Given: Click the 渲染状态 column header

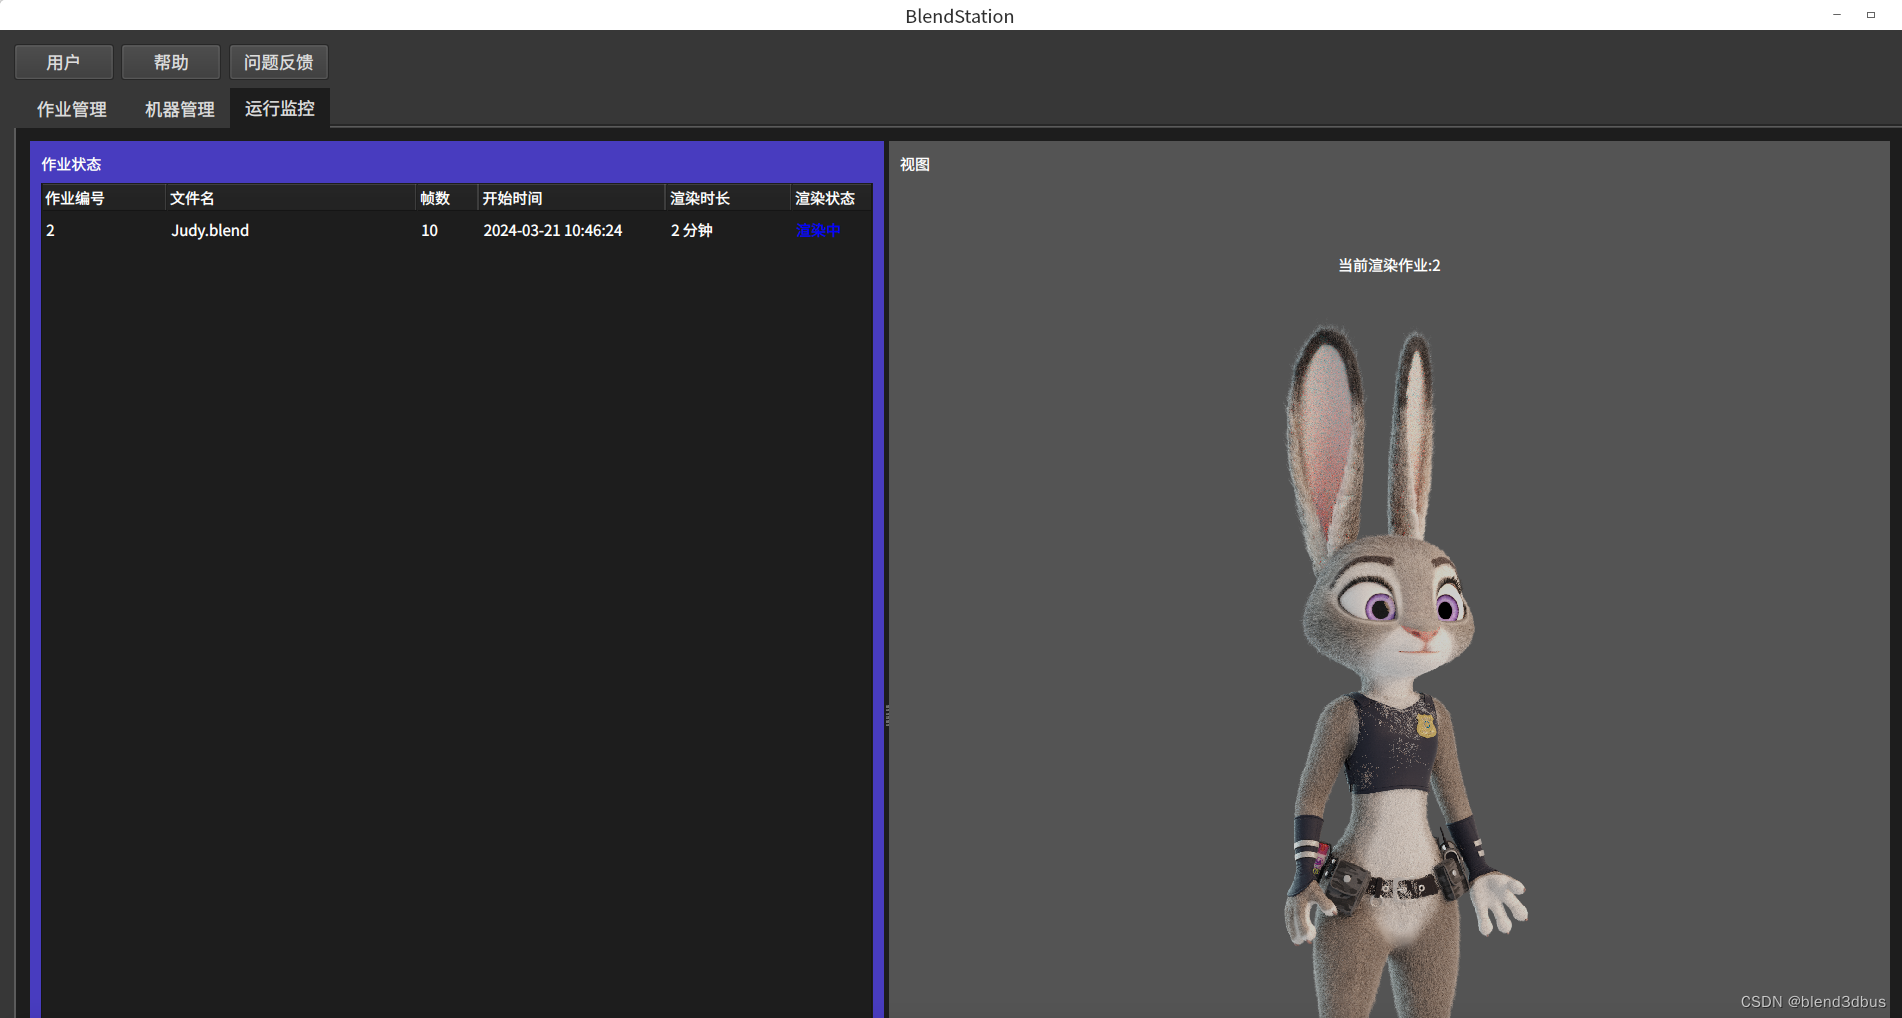Looking at the screenshot, I should pyautogui.click(x=830, y=198).
